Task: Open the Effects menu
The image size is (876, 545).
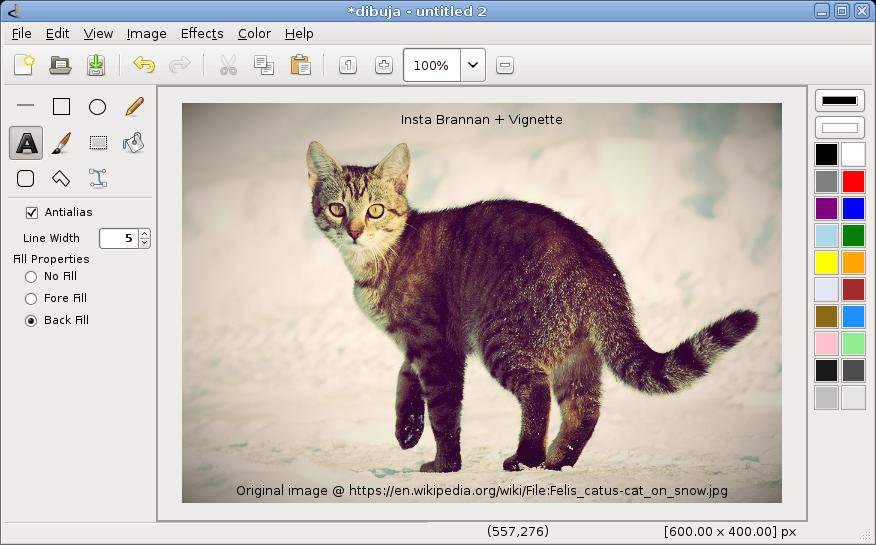Action: point(202,34)
